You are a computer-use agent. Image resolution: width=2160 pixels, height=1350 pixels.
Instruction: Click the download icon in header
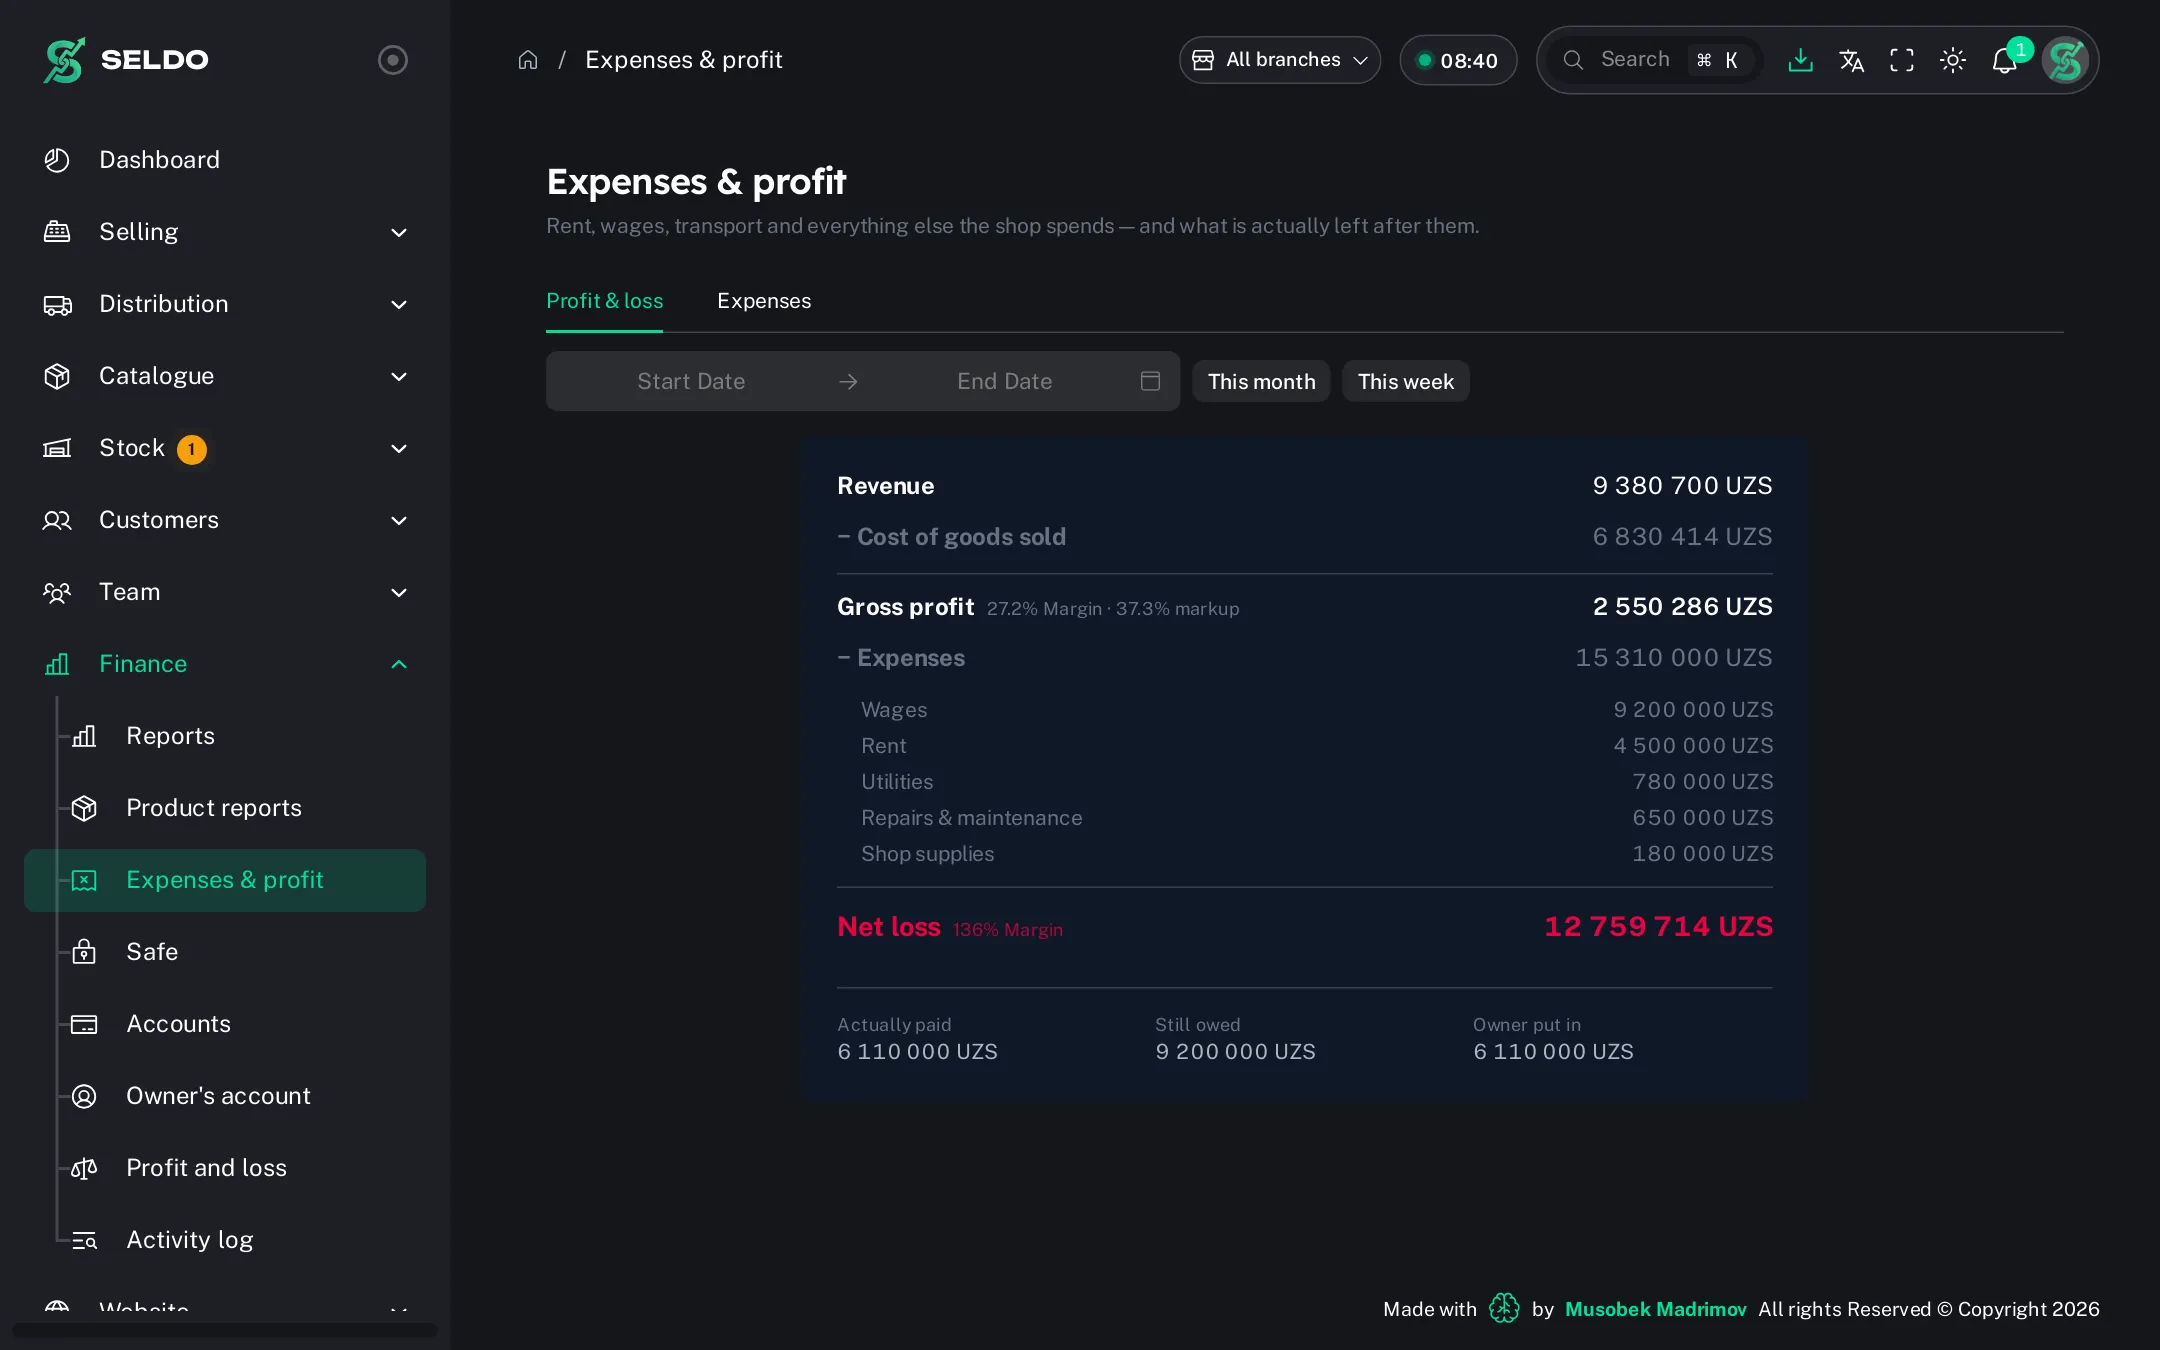point(1800,60)
